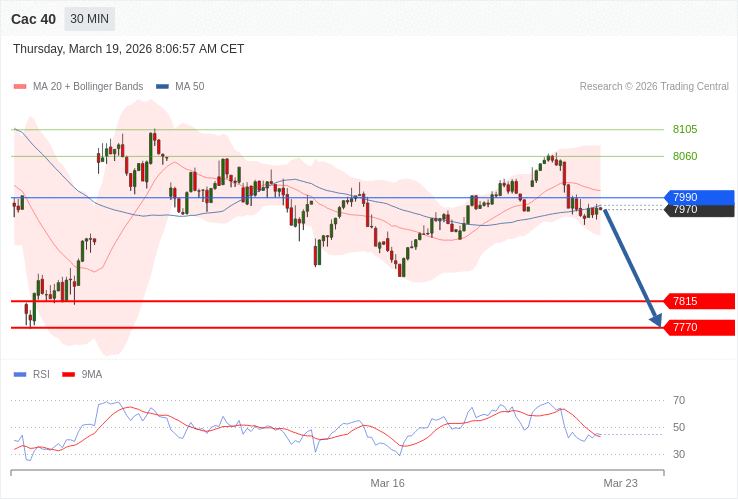Toggle the MA 50 legend label
Screen dimensions: 738x500
[189, 87]
